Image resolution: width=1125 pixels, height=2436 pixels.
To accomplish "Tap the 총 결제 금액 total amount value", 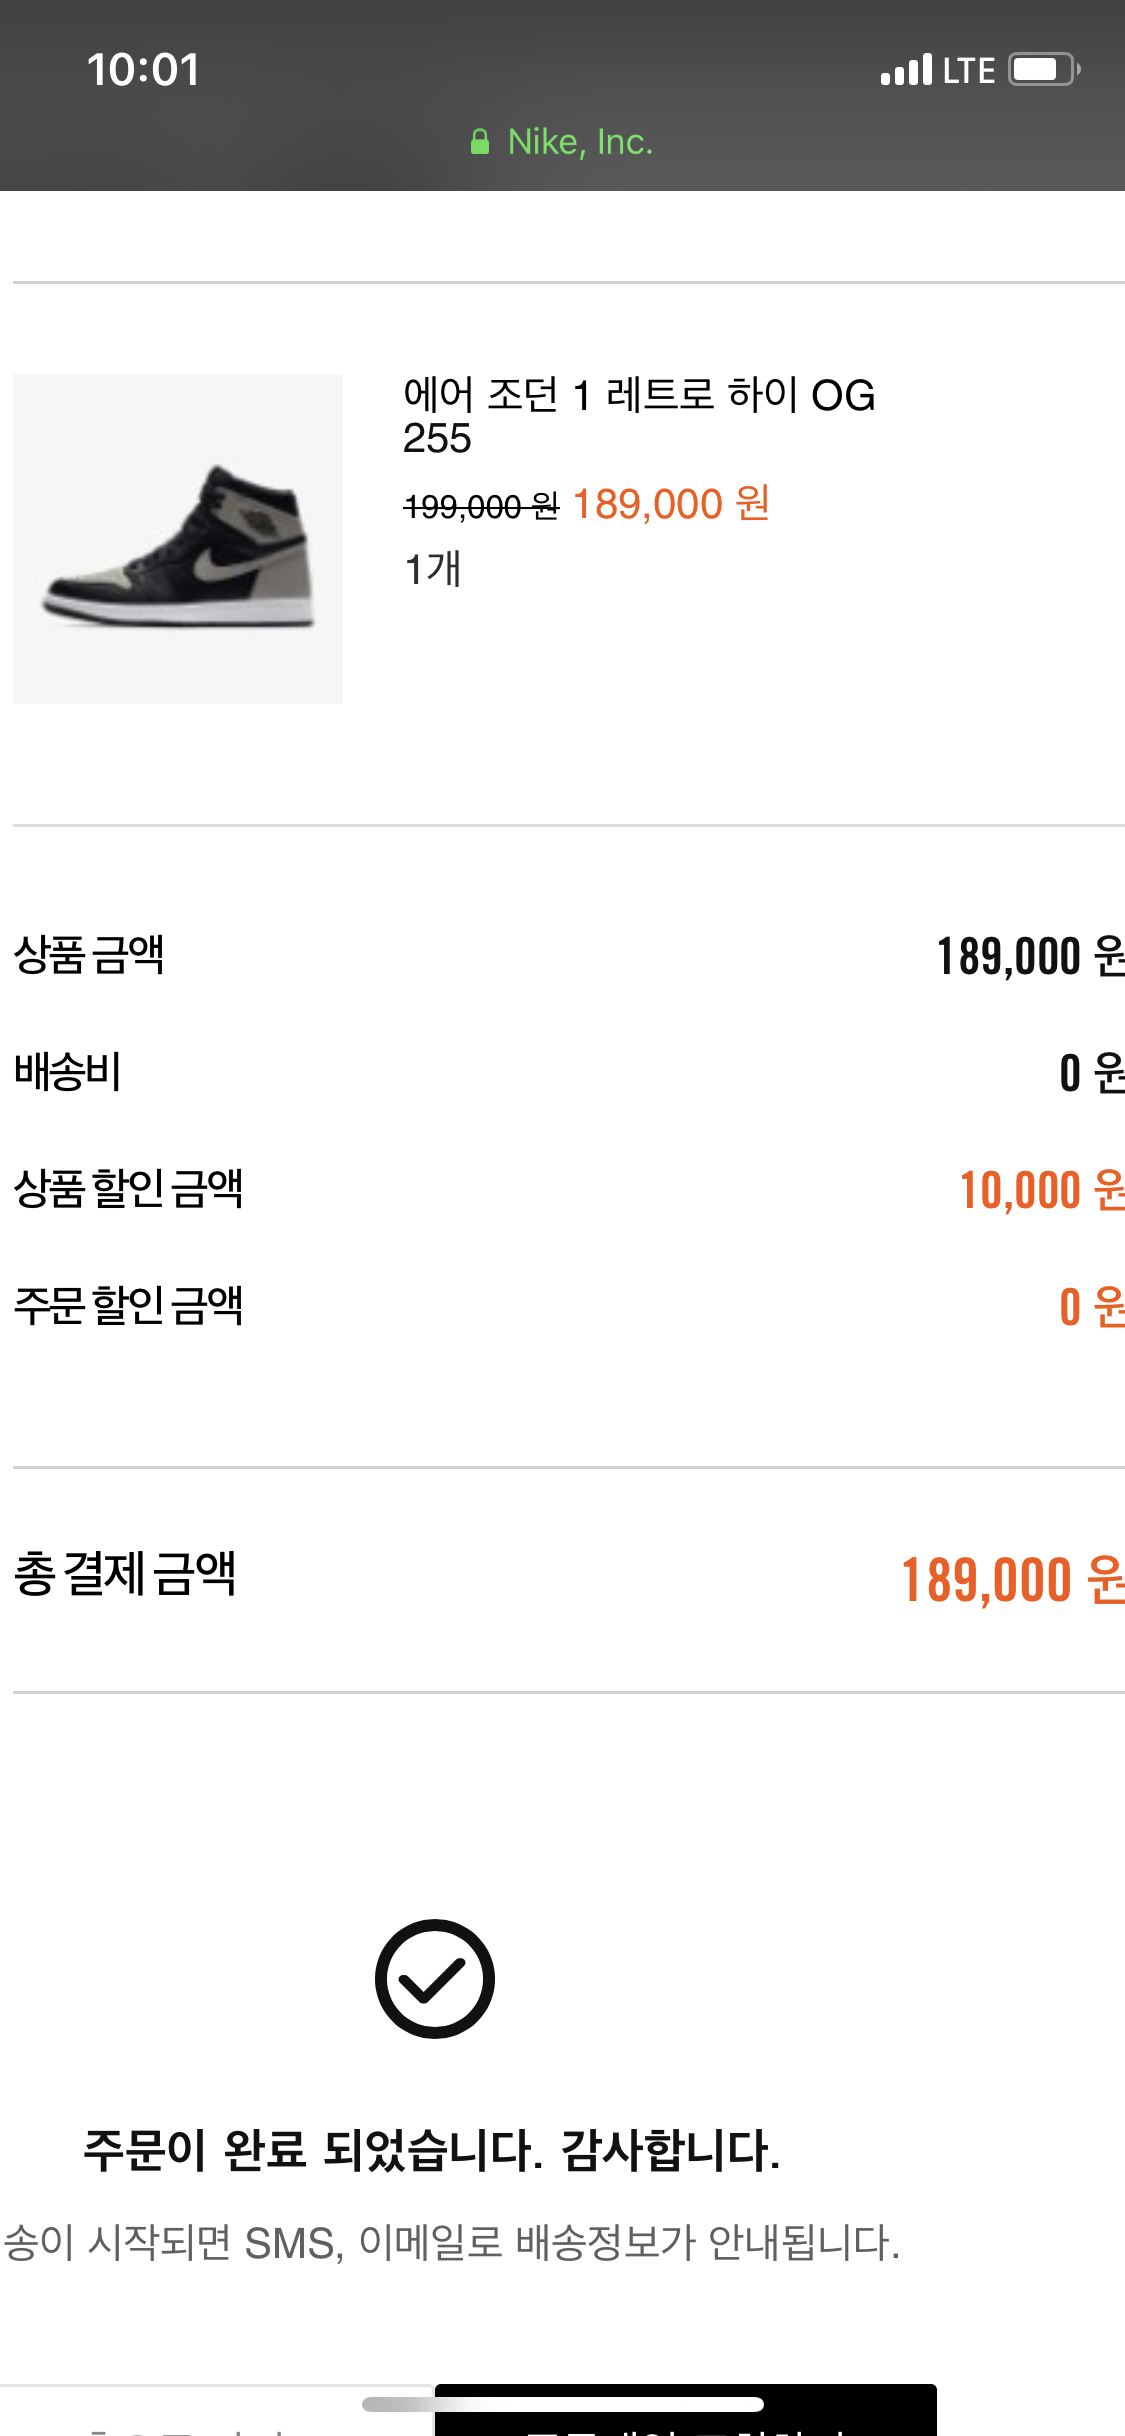I will tap(1012, 1580).
